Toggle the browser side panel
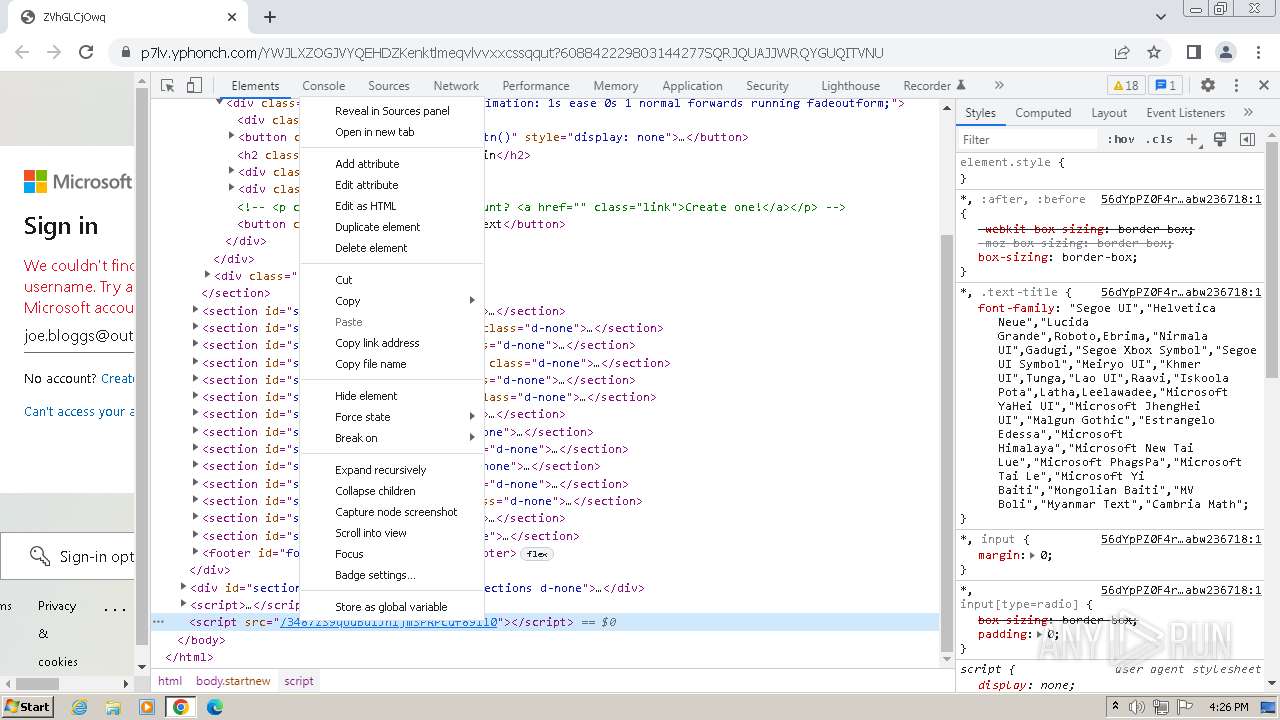This screenshot has height=720, width=1280. [1194, 53]
